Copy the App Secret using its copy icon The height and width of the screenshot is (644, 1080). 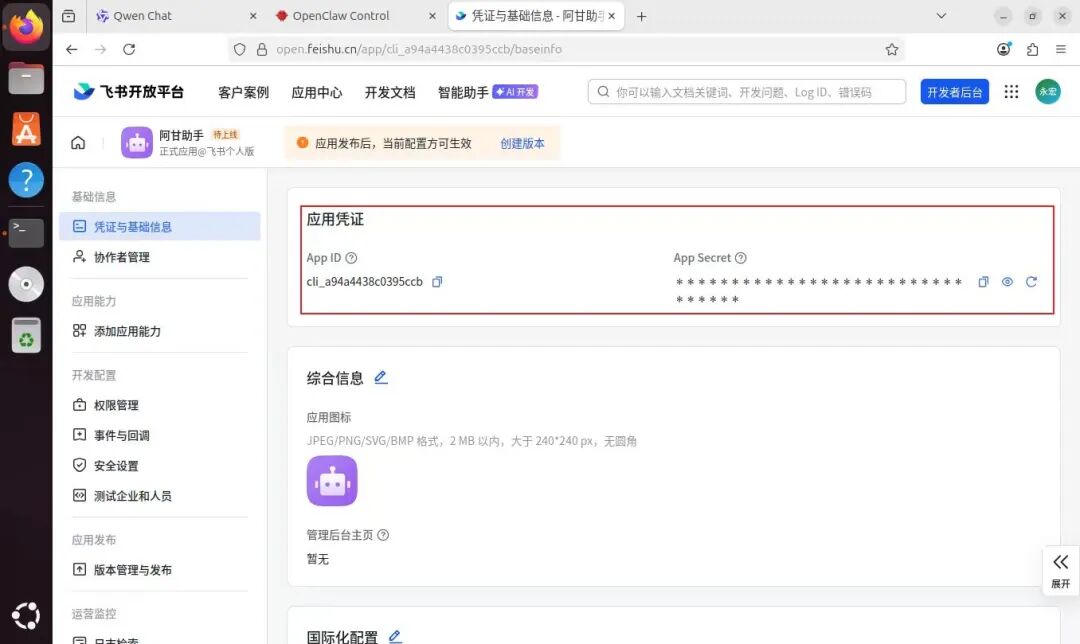click(x=983, y=282)
